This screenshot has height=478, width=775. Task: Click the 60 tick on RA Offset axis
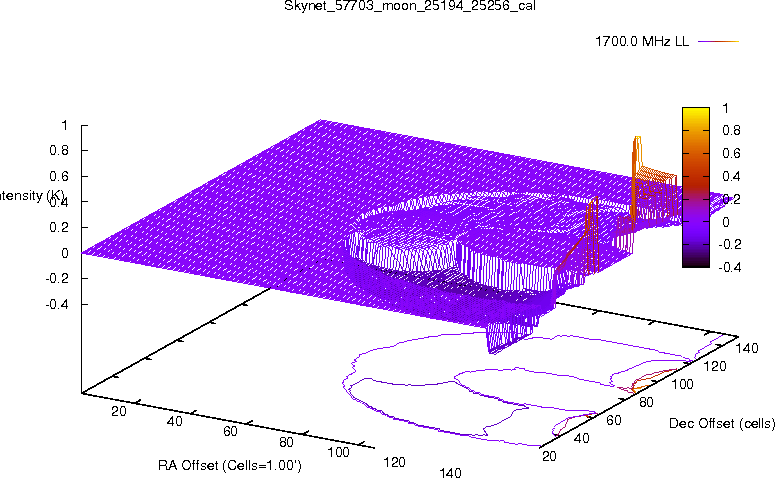[x=230, y=432]
